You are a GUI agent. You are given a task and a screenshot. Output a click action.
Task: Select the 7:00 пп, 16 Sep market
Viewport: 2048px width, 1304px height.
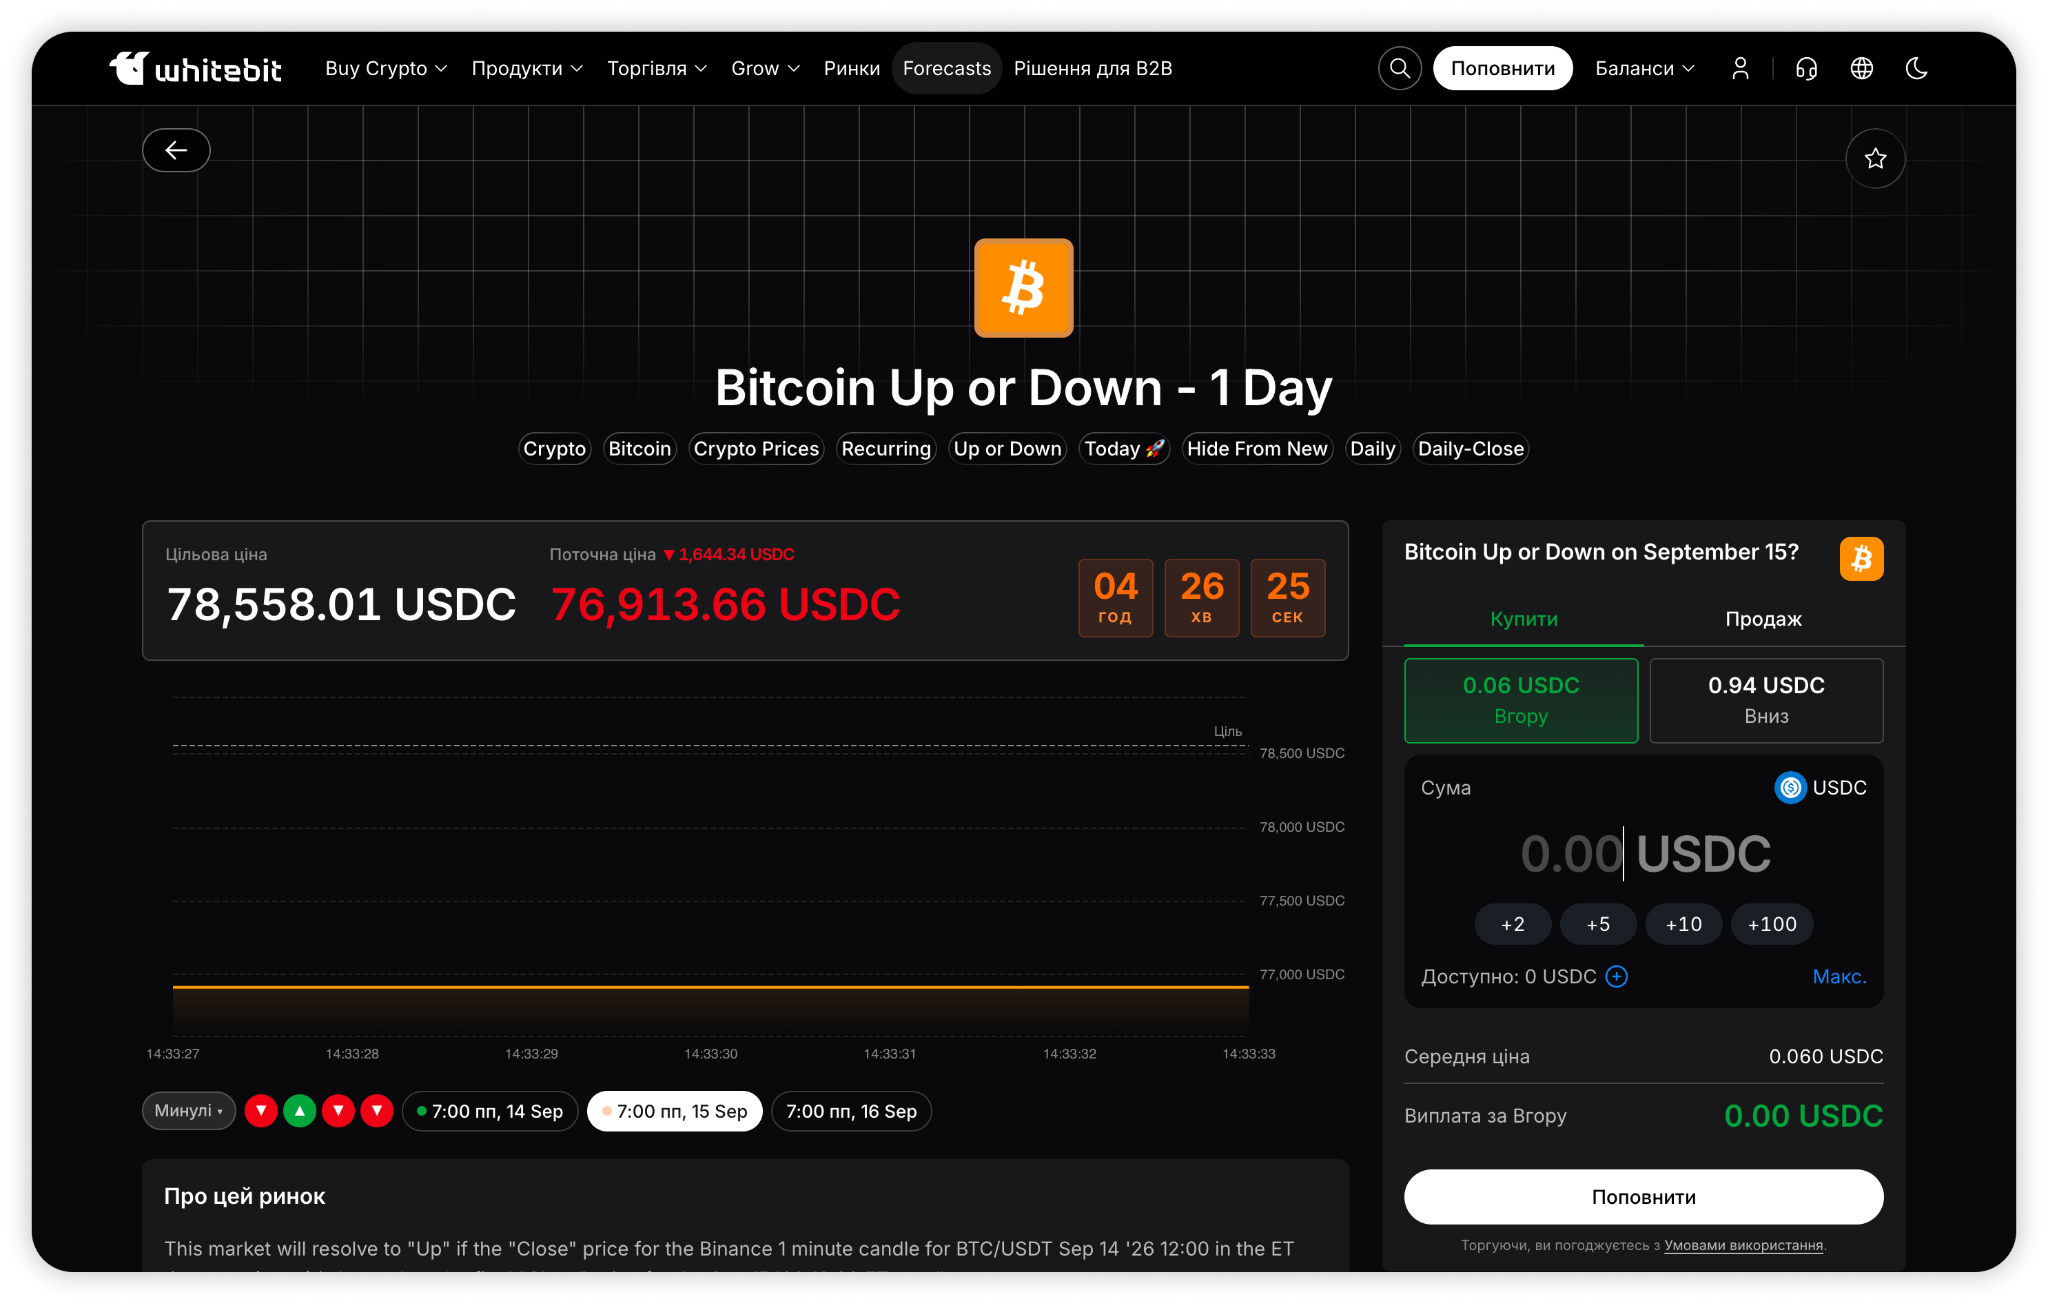click(x=851, y=1111)
